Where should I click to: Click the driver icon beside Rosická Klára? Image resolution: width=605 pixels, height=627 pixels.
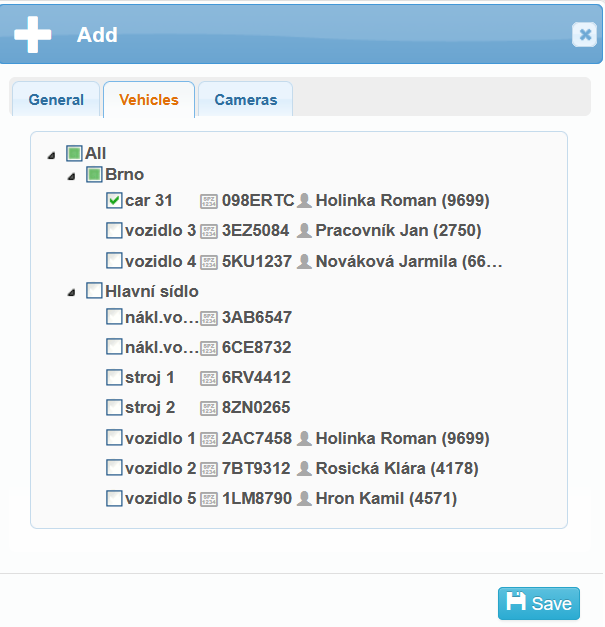click(304, 468)
